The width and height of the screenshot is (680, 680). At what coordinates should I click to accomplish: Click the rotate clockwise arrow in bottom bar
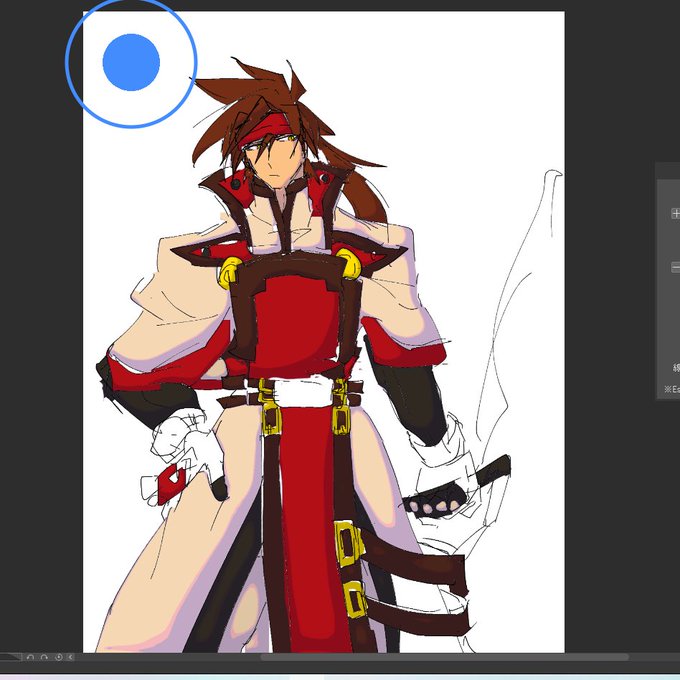tap(44, 657)
